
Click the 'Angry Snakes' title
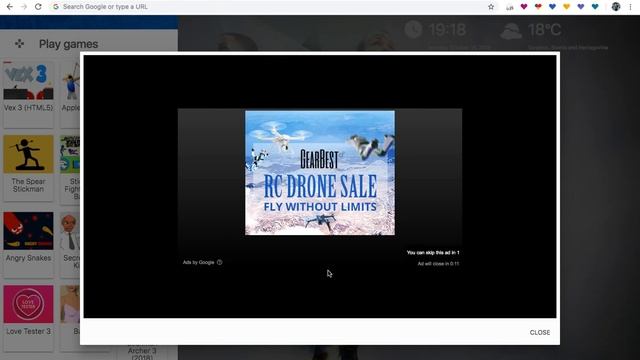pyautogui.click(x=28, y=258)
